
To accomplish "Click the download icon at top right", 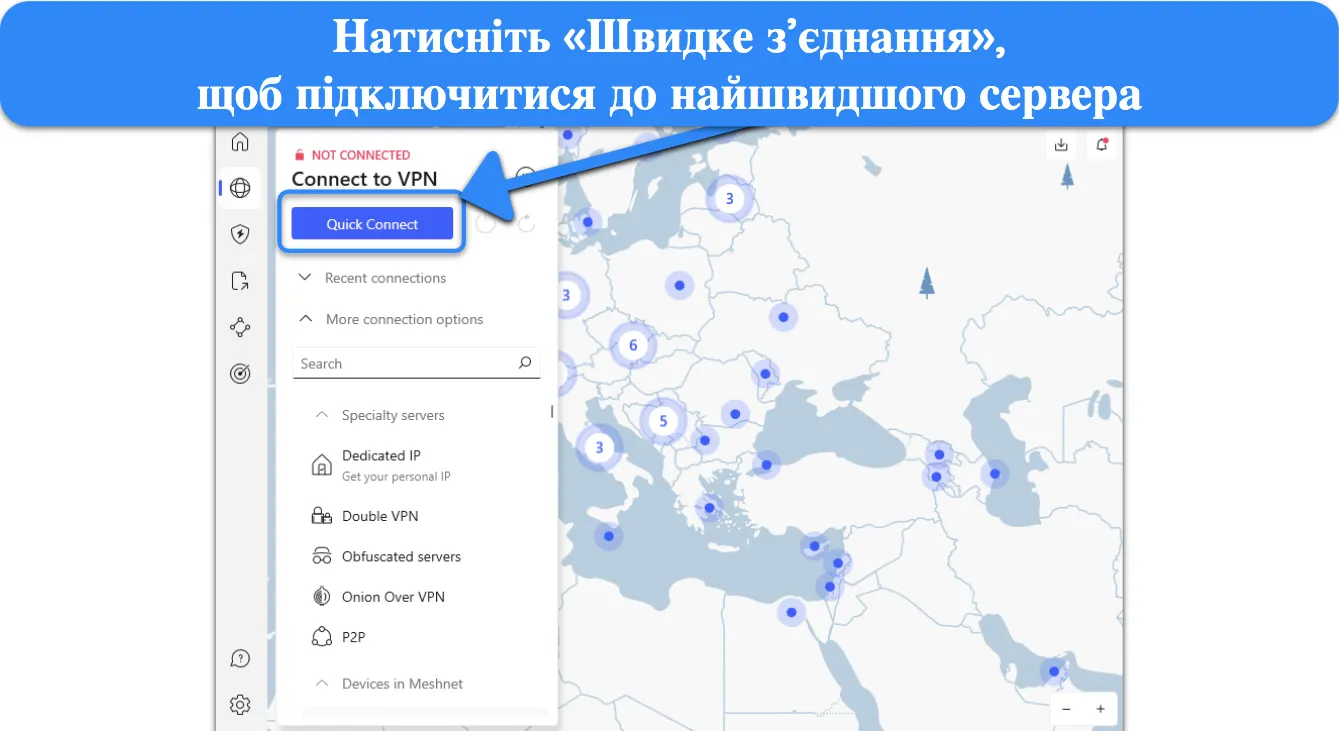I will point(1061,145).
